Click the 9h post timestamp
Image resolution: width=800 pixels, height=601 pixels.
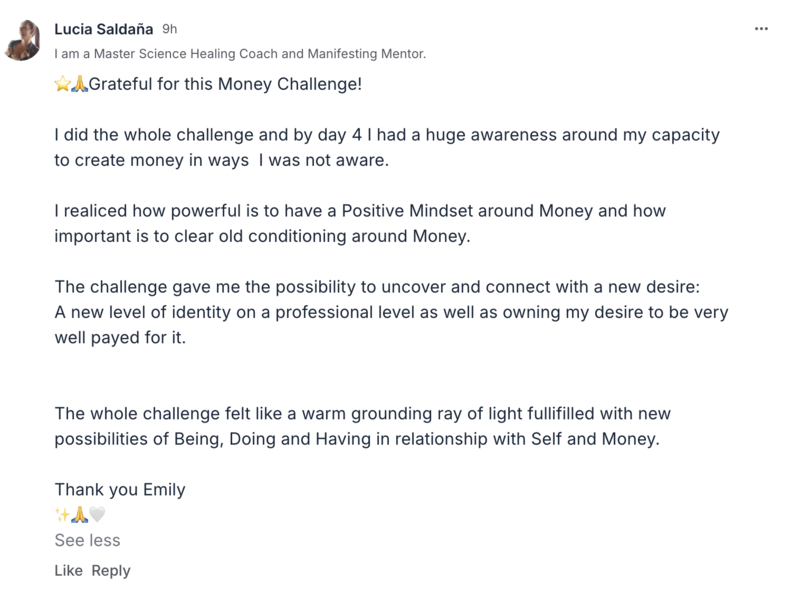[169, 29]
